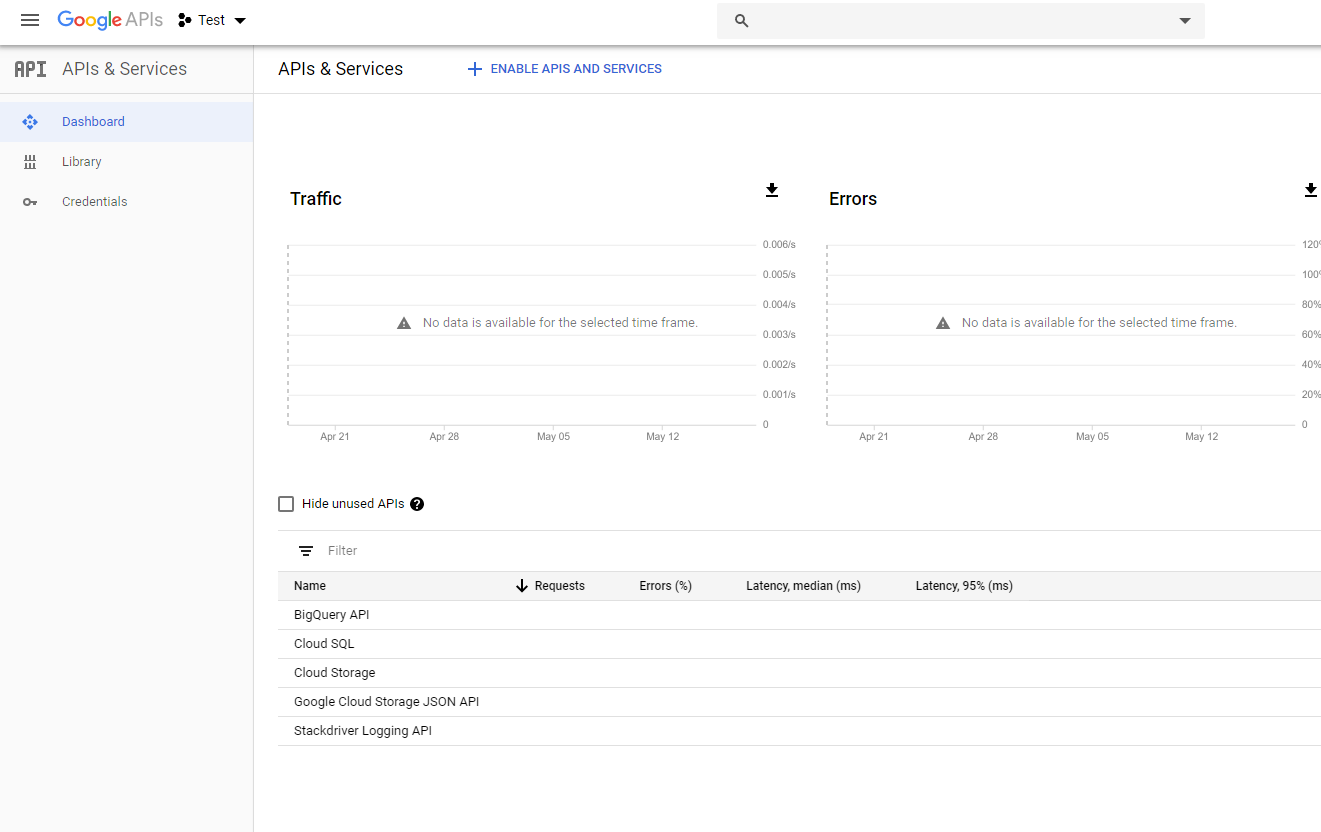Image resolution: width=1321 pixels, height=832 pixels.
Task: Click Enable APIs and Services button
Action: tap(565, 69)
